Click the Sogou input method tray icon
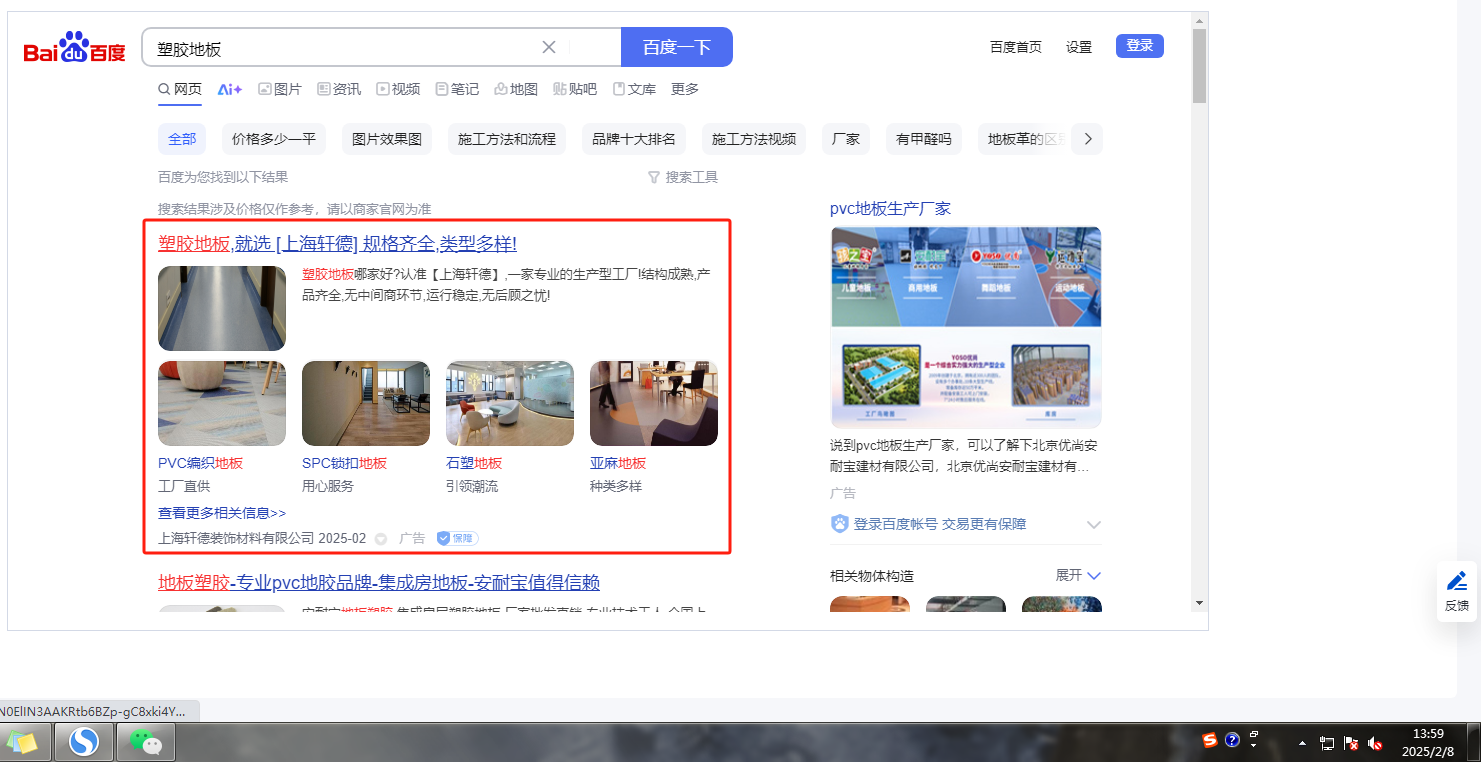 click(1210, 740)
